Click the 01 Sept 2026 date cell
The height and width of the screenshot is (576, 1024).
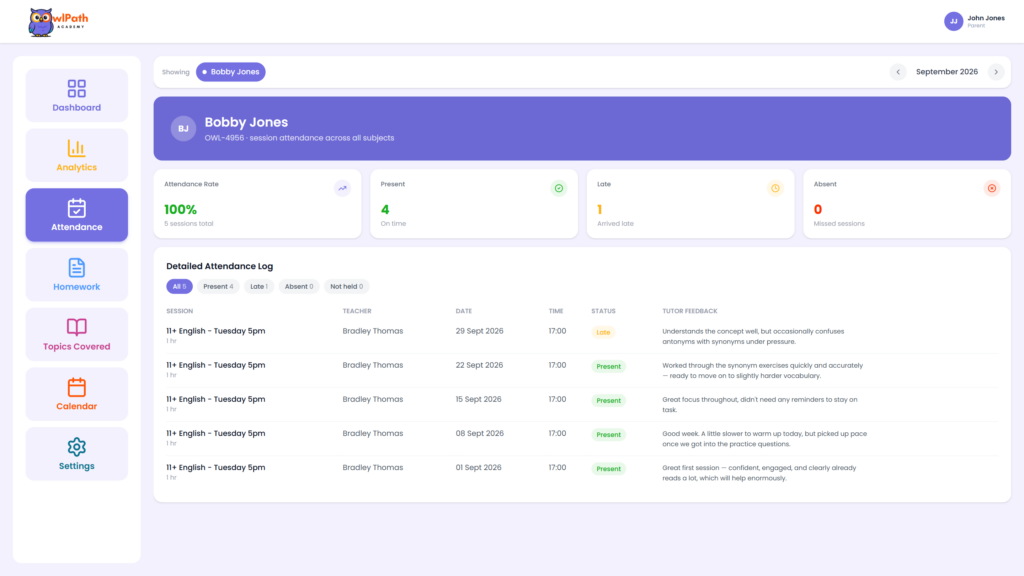[479, 468]
